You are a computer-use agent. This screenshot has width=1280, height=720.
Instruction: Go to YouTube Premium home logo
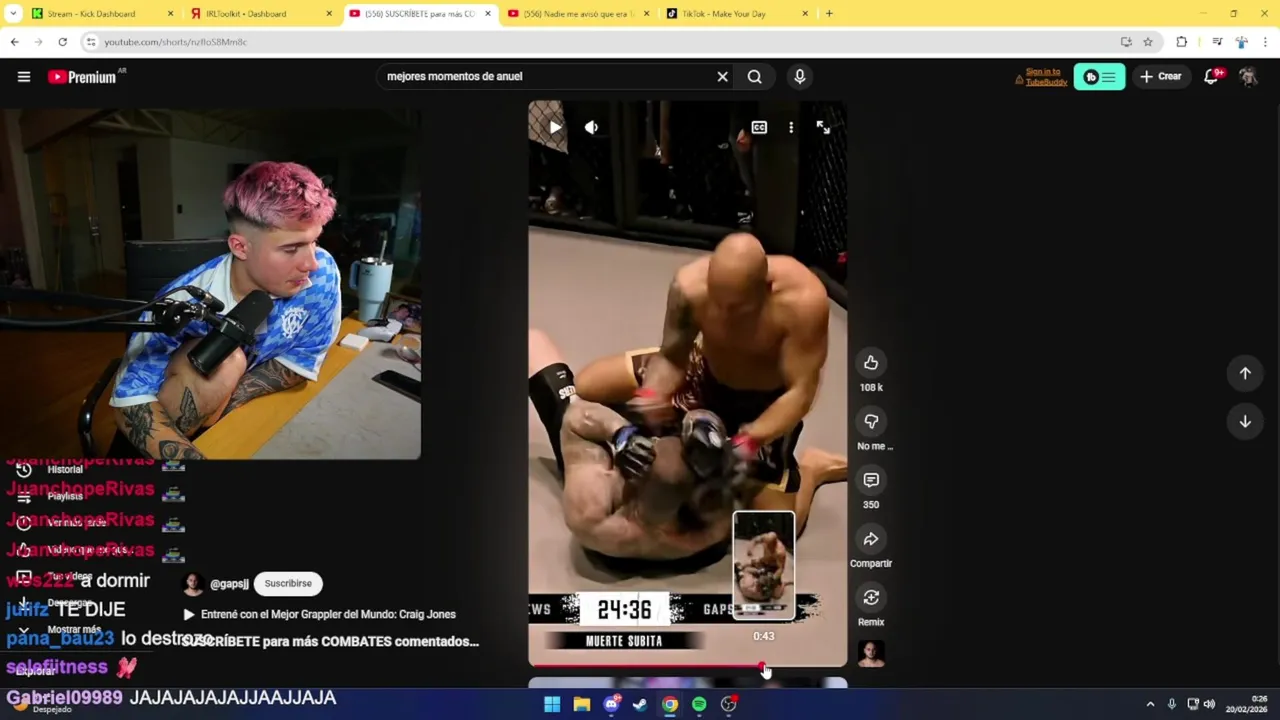point(83,77)
